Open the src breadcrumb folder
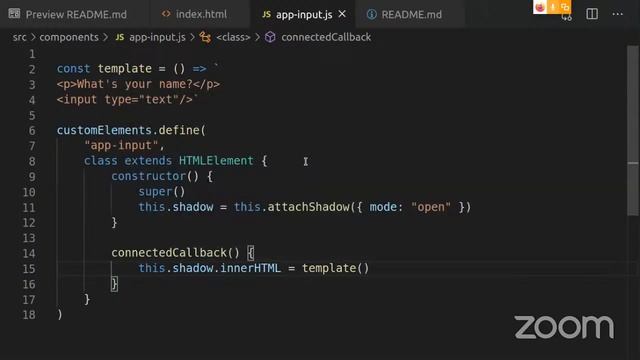The width and height of the screenshot is (640, 360). click(19, 37)
